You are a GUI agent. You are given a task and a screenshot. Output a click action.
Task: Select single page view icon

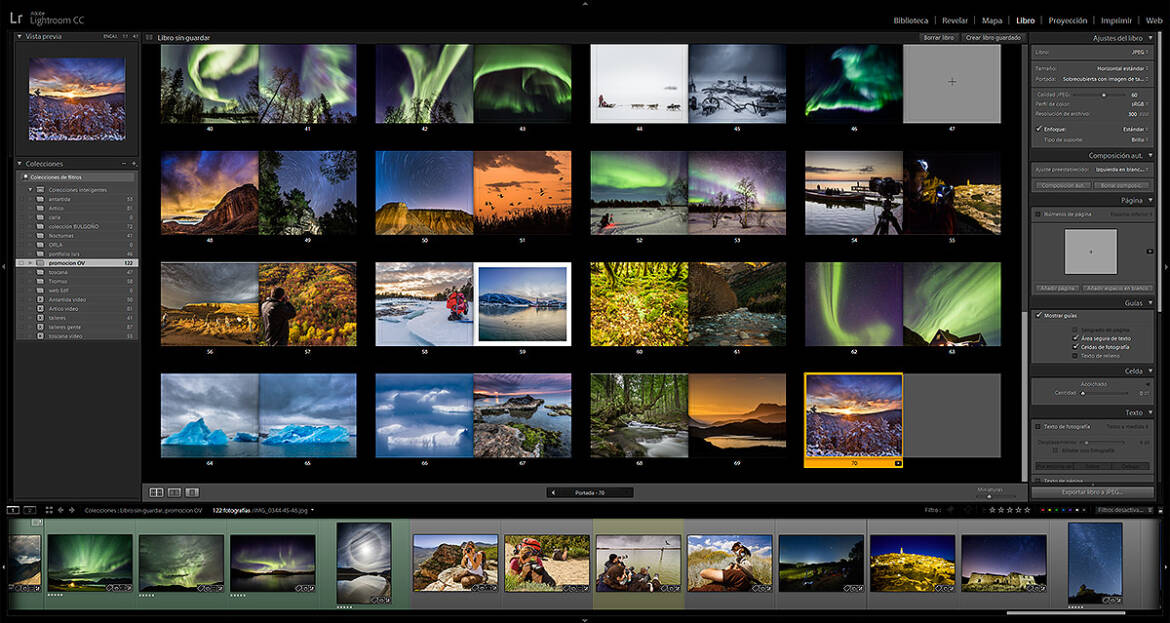(192, 492)
